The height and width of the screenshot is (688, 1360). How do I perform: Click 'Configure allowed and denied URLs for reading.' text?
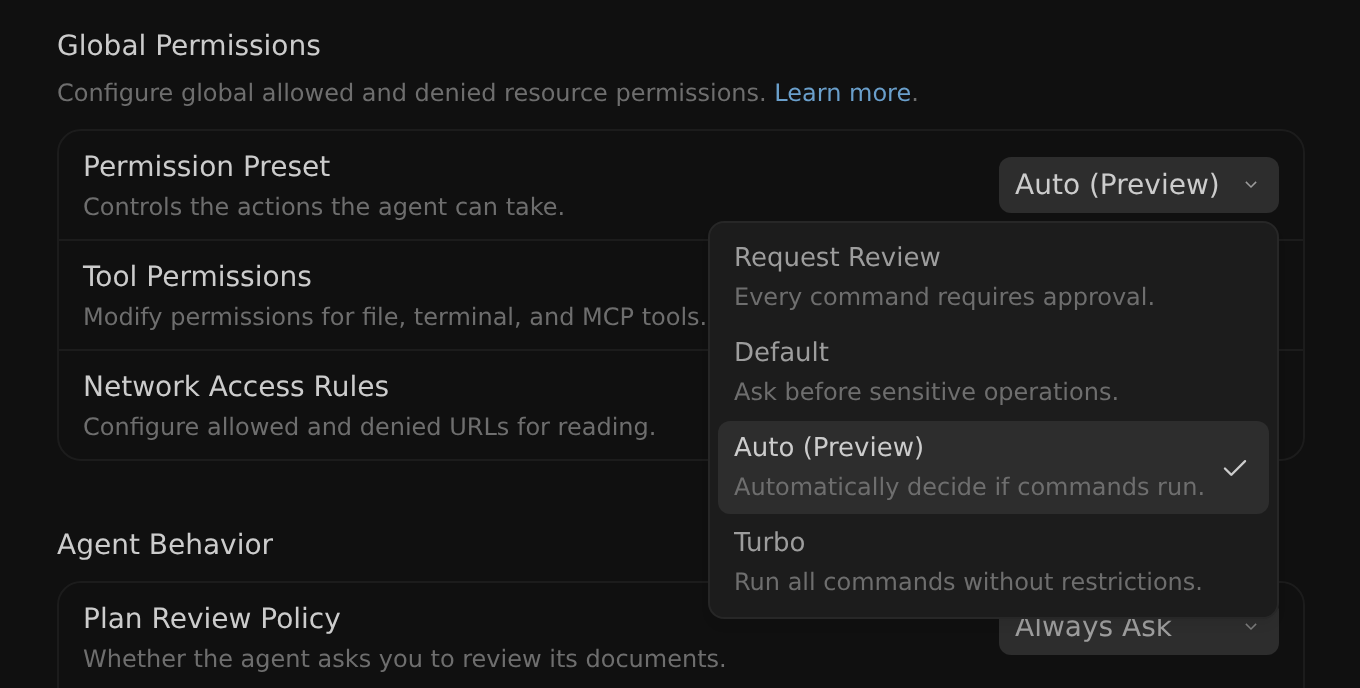pyautogui.click(x=369, y=427)
